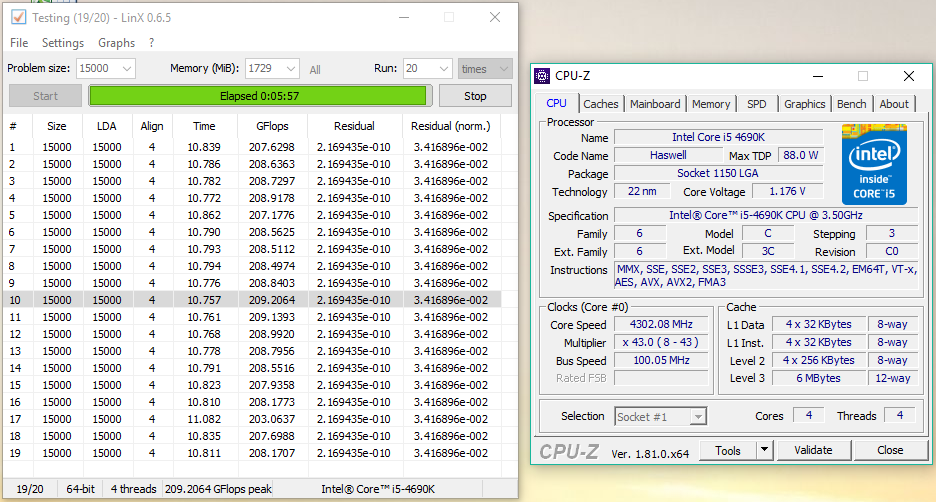Click the All memory label
936x502 pixels.
(x=315, y=70)
